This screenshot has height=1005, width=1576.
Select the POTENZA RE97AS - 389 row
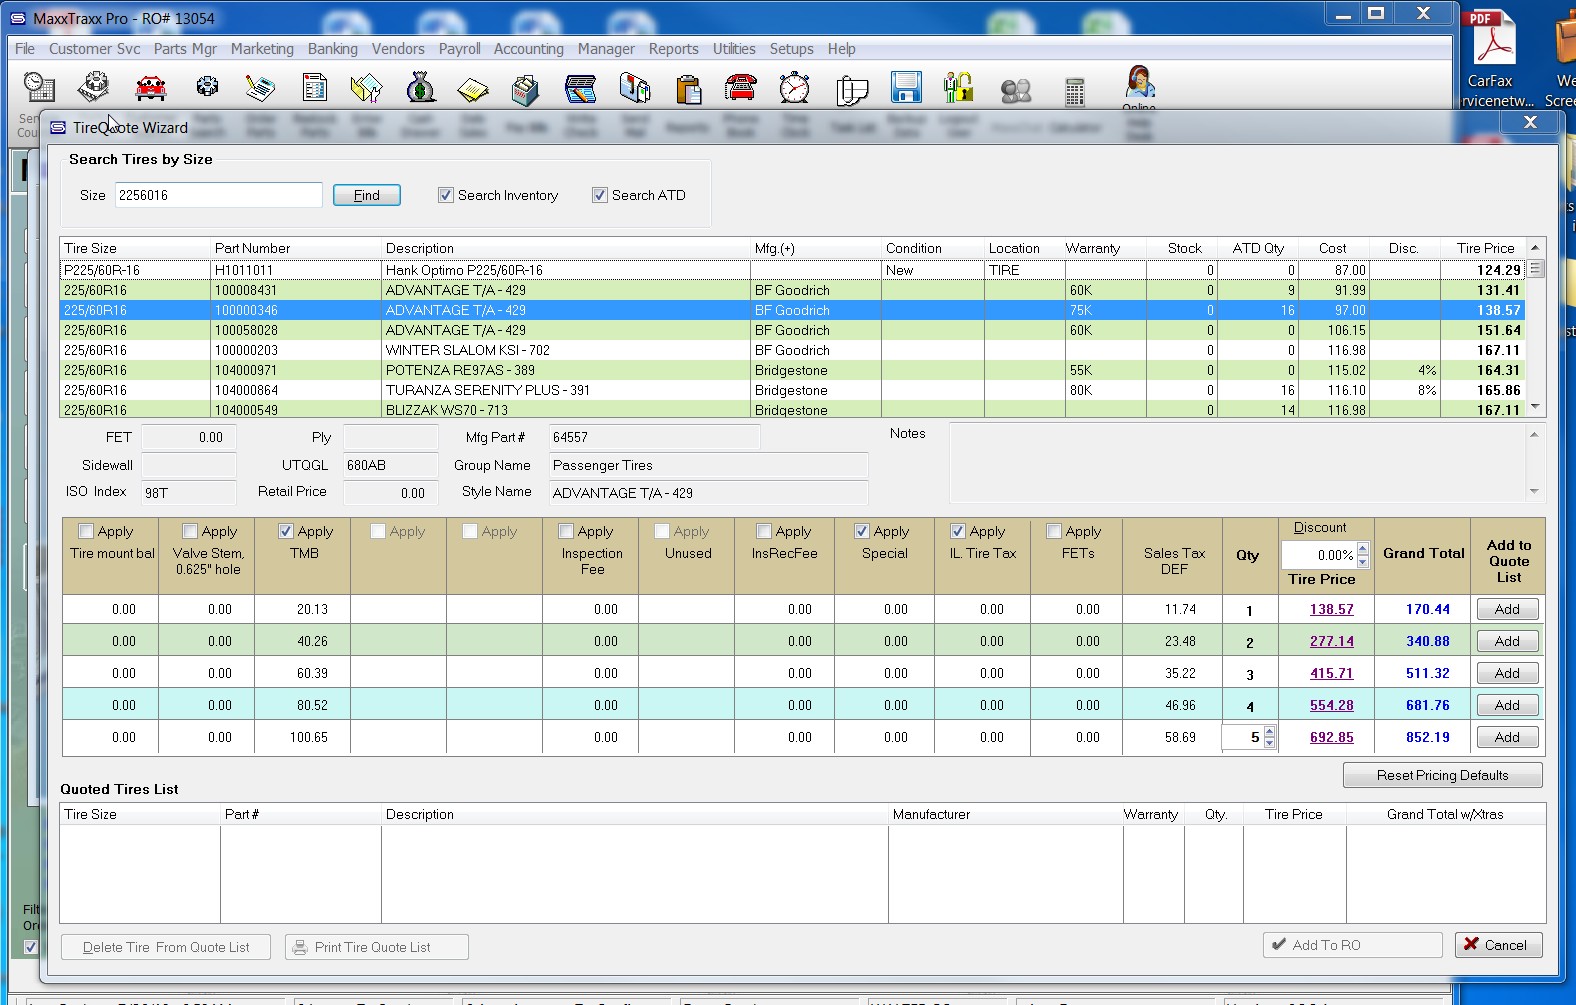click(x=792, y=370)
